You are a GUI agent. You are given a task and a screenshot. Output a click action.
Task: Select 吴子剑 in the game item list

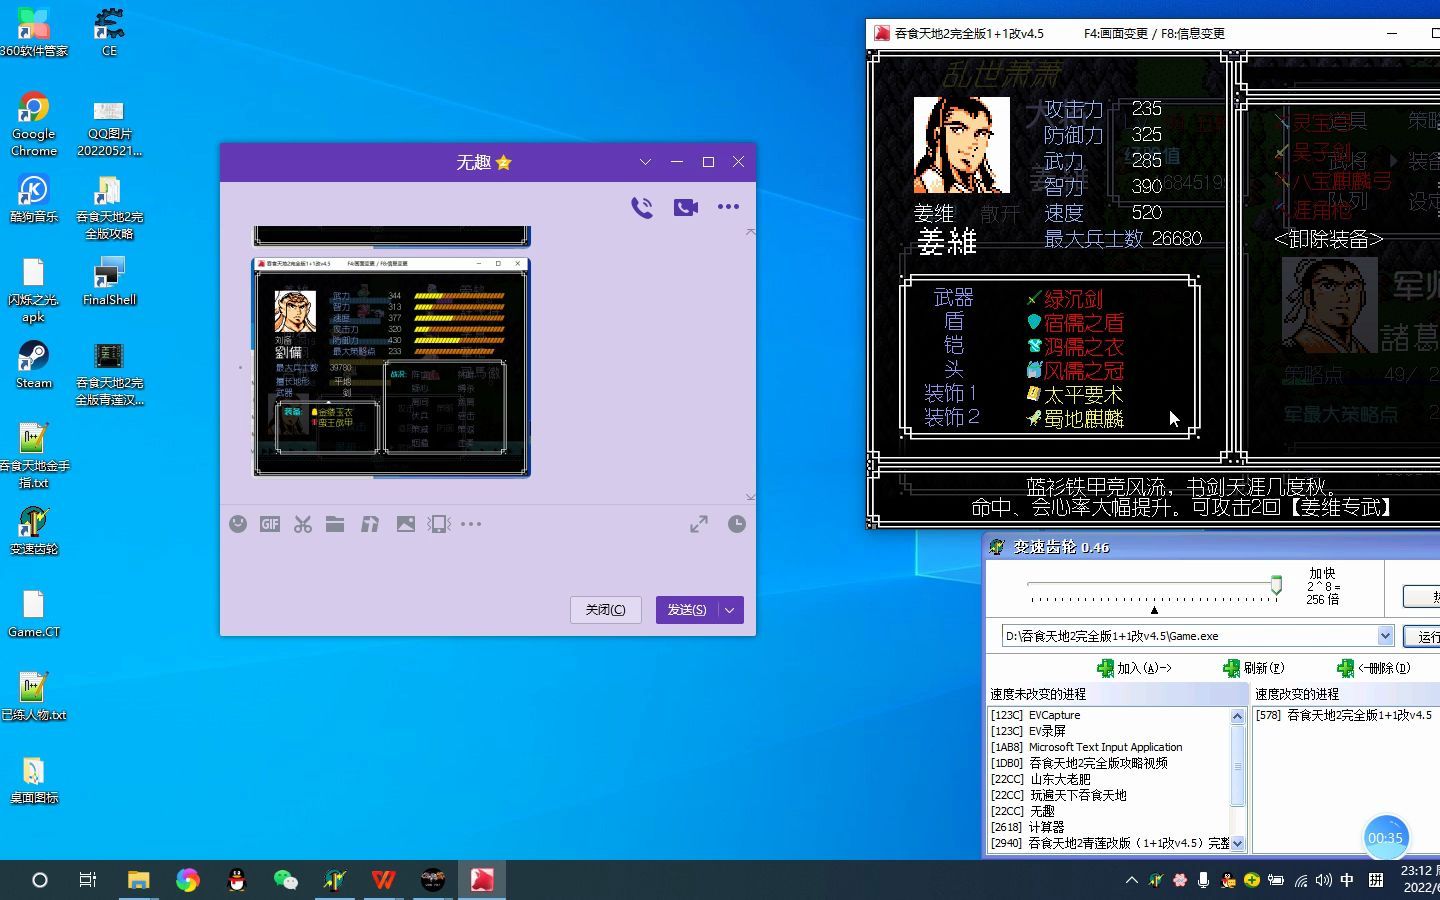coord(1313,153)
